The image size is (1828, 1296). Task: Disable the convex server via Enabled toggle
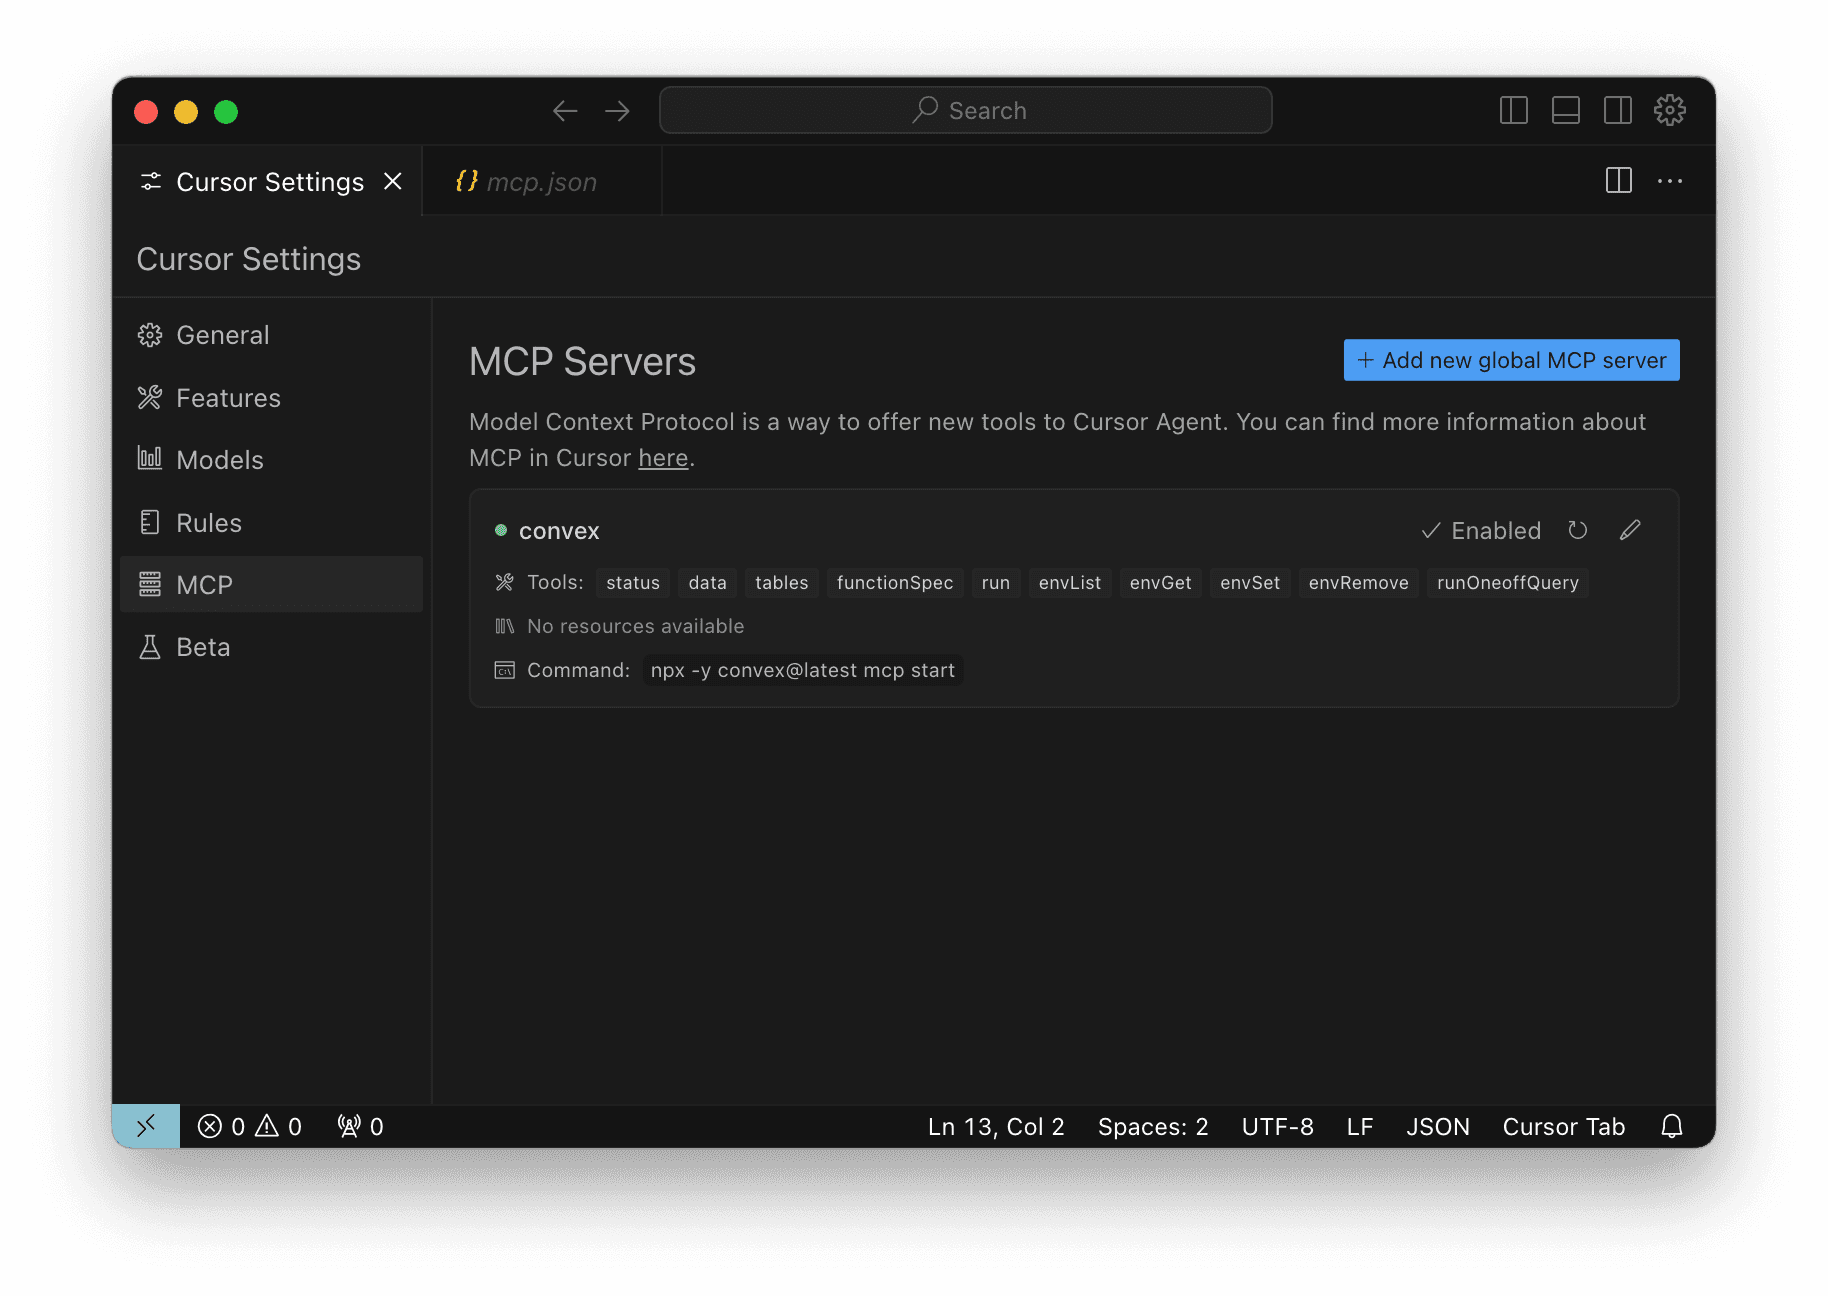[x=1481, y=531]
